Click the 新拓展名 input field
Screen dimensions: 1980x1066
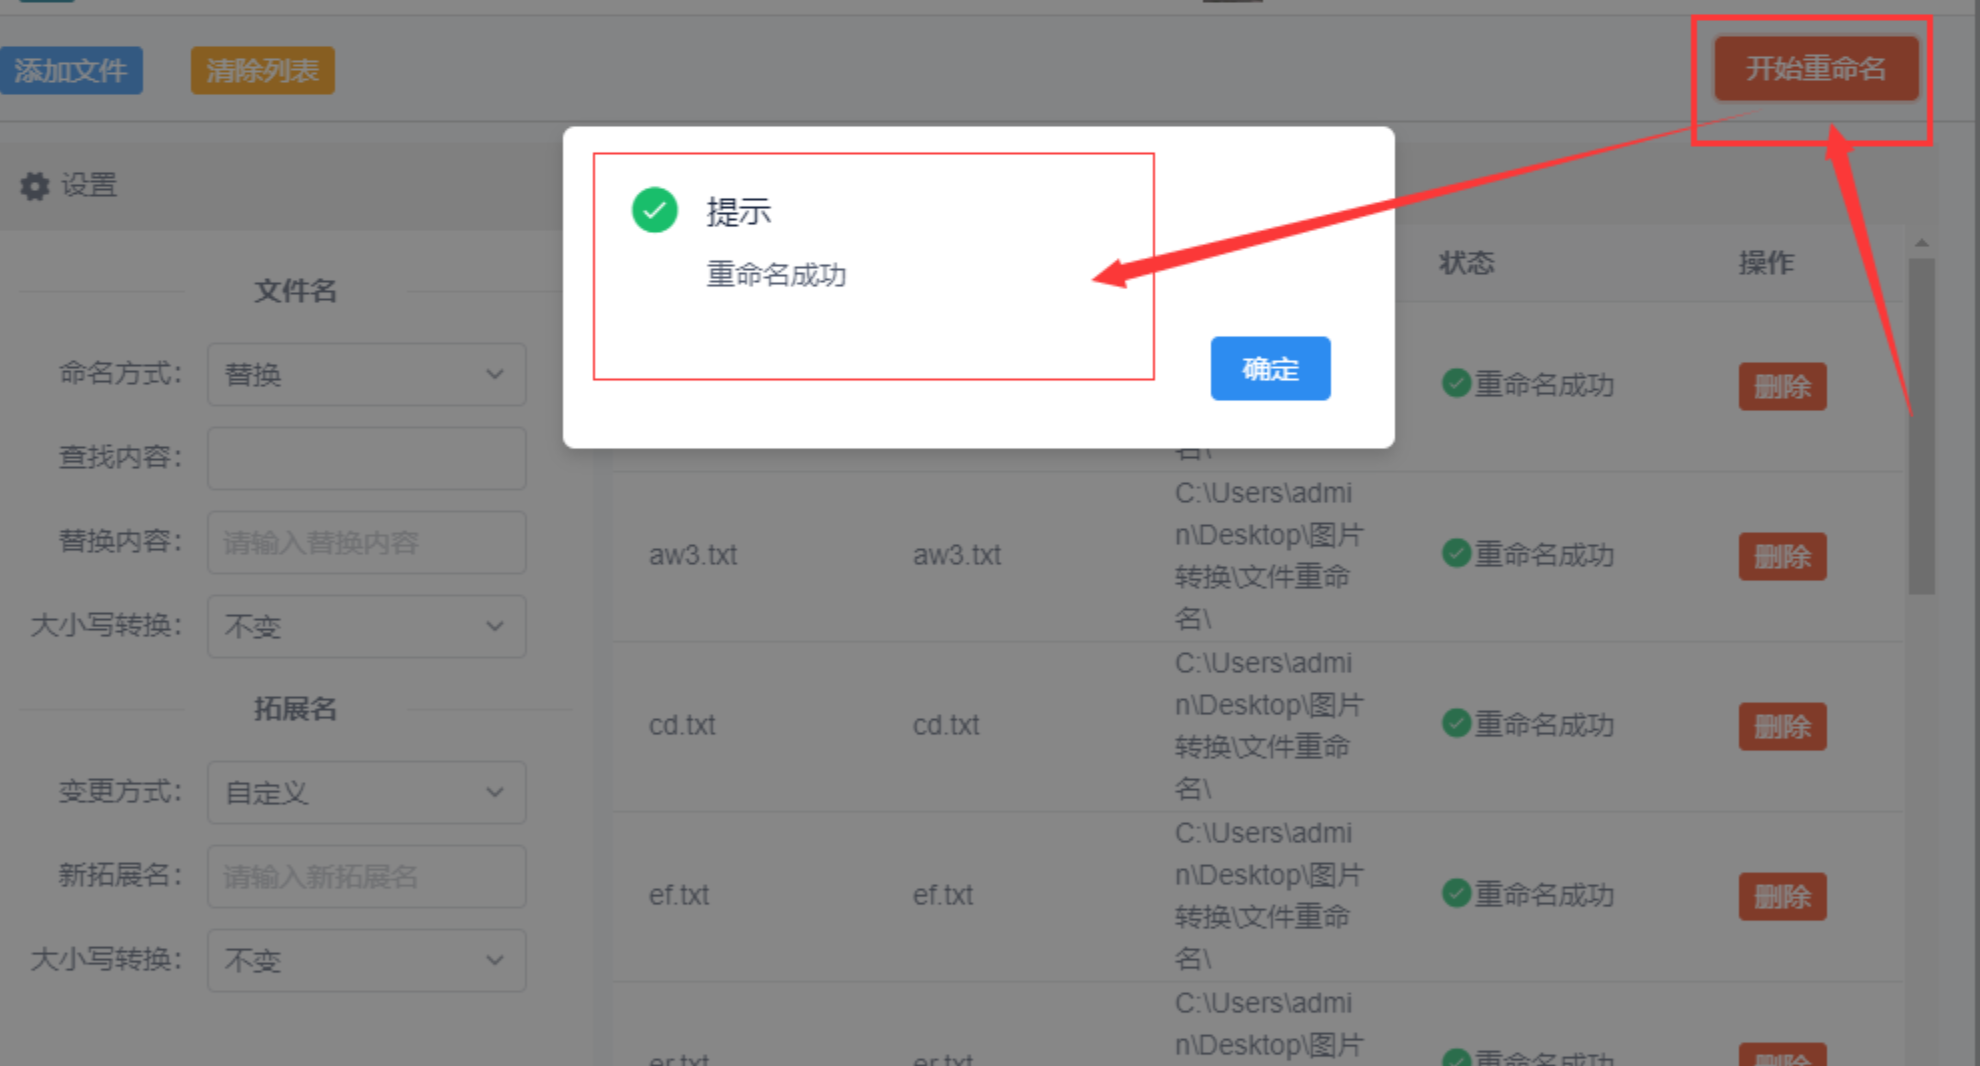[x=366, y=876]
